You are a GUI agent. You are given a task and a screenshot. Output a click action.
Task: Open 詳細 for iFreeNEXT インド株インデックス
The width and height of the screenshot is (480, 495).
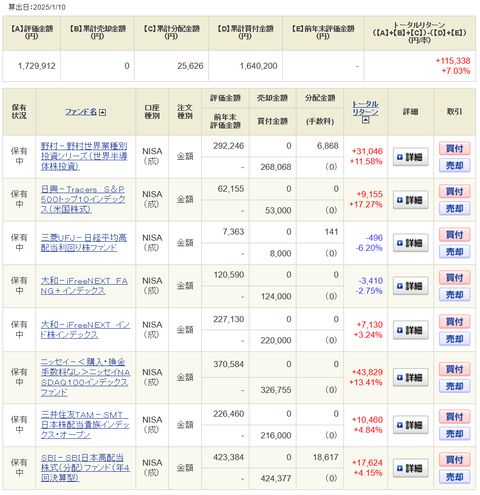410,330
